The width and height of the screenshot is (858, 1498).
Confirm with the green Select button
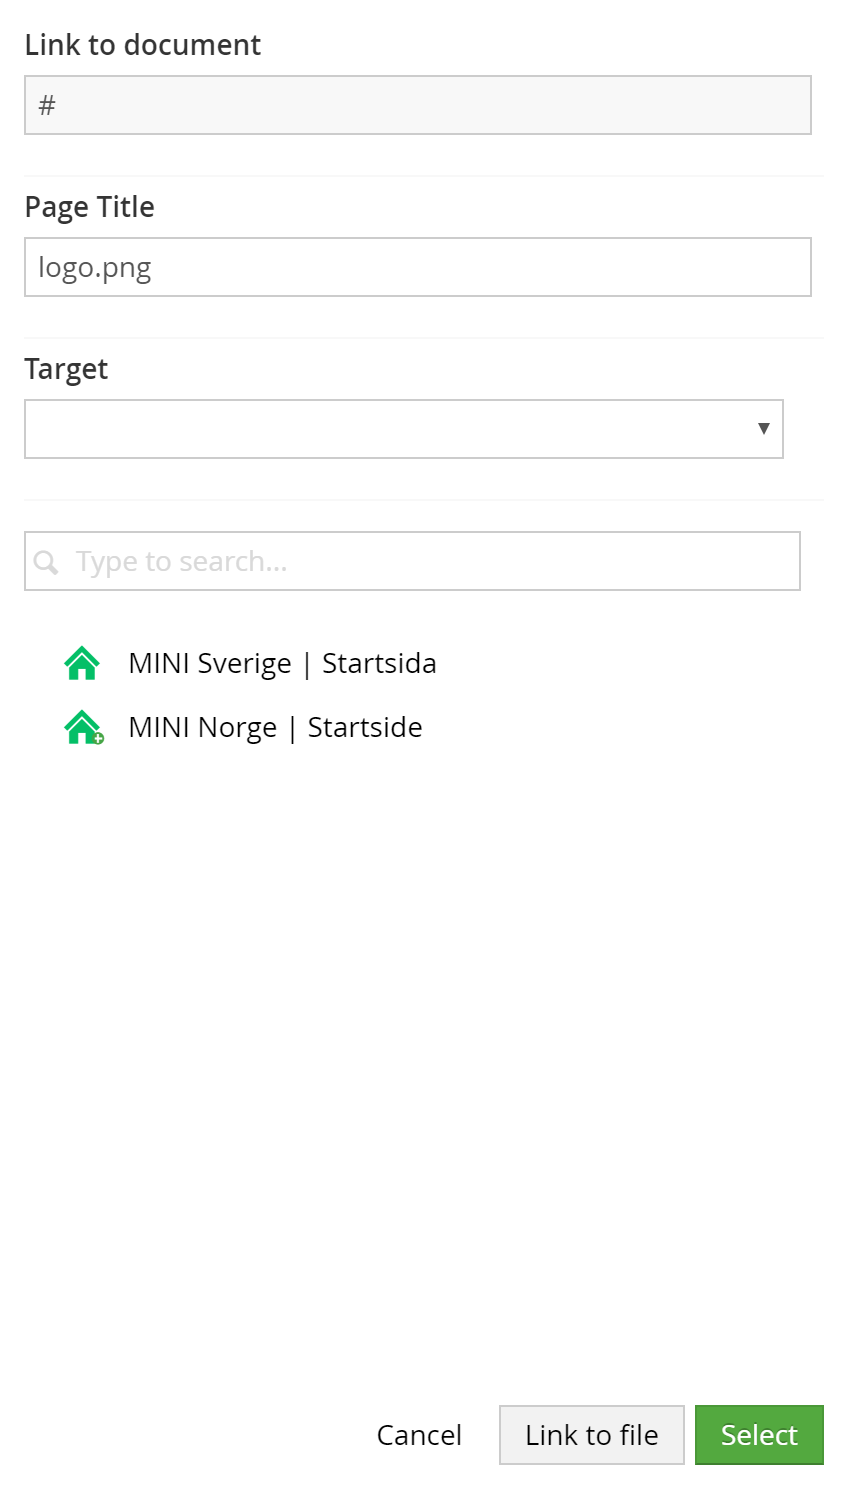click(759, 1435)
